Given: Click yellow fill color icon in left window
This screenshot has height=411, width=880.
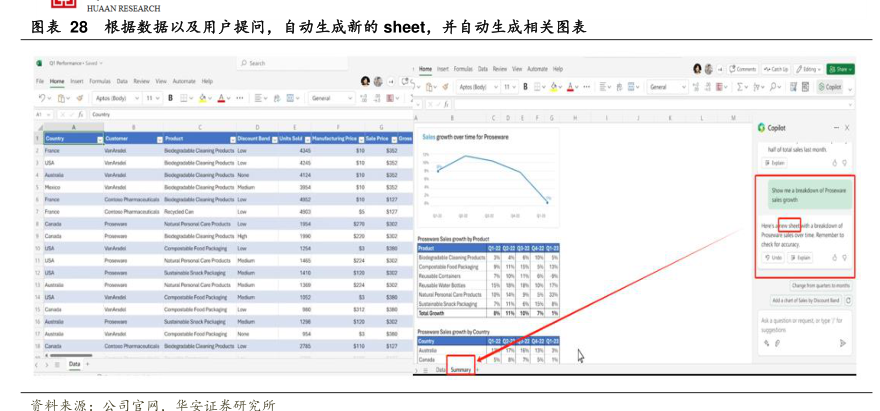Looking at the screenshot, I should click(x=203, y=98).
